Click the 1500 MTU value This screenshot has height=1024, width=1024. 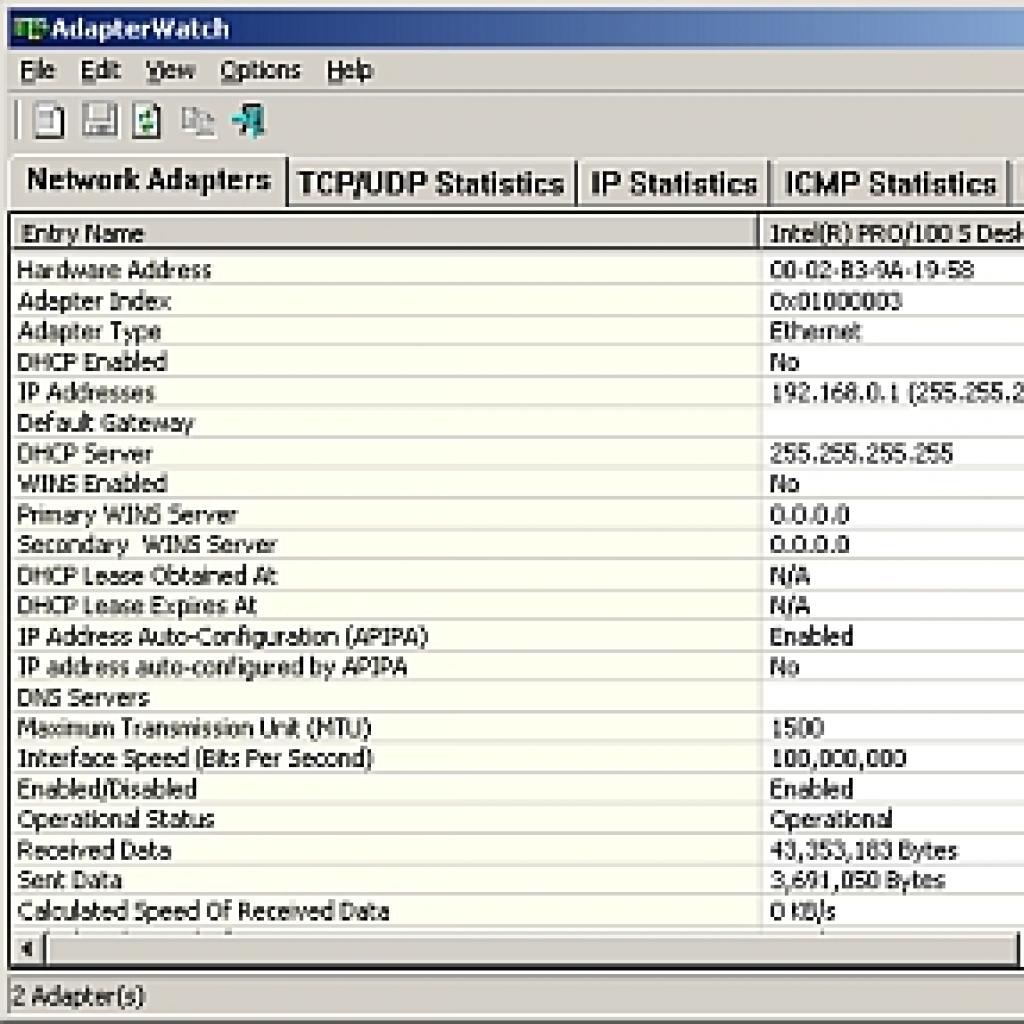(x=797, y=728)
